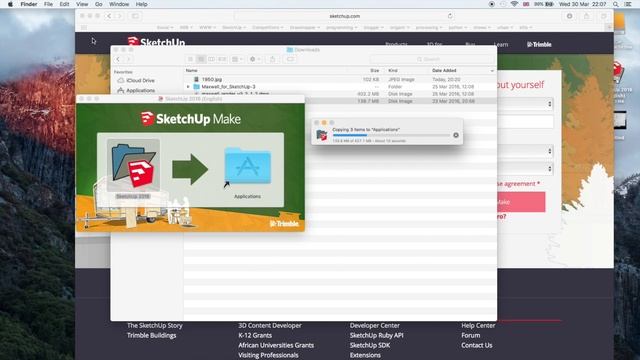Select the SketchUp disk icon on desktop
640x360 pixels.
pos(619,73)
